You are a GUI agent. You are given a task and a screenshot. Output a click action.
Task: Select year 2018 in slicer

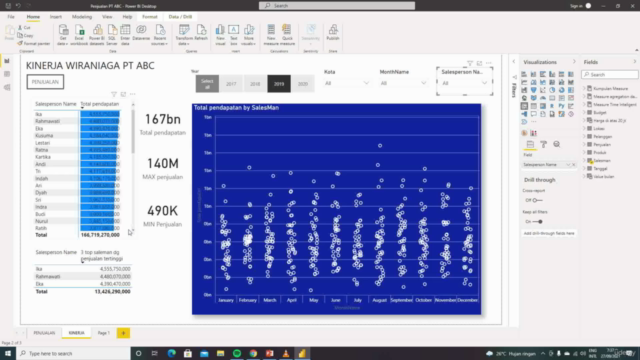255,84
